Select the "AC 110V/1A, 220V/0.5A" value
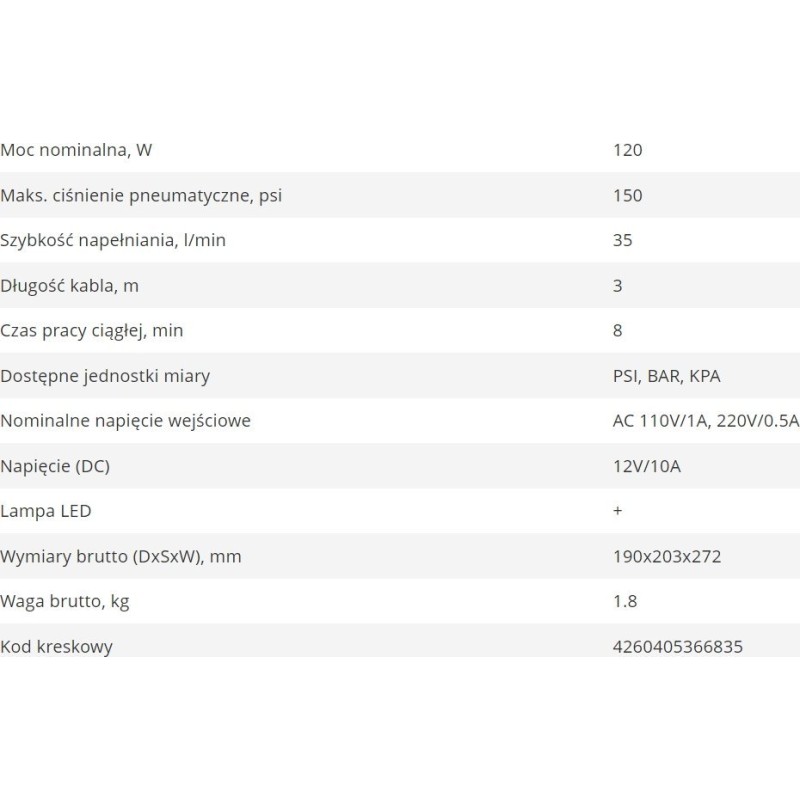800x800 pixels. (x=705, y=421)
